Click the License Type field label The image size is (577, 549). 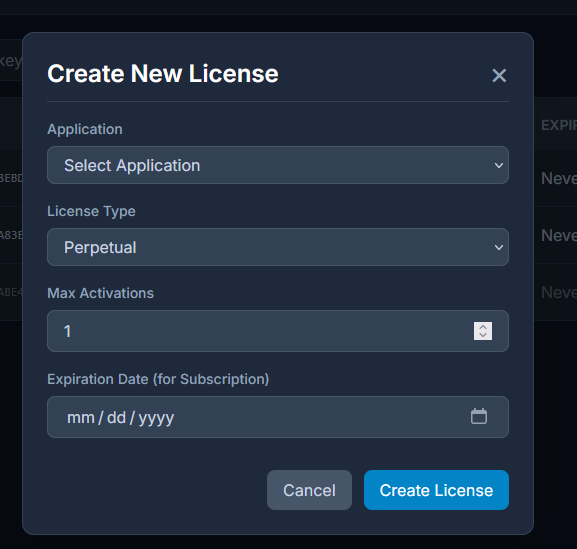[91, 212]
